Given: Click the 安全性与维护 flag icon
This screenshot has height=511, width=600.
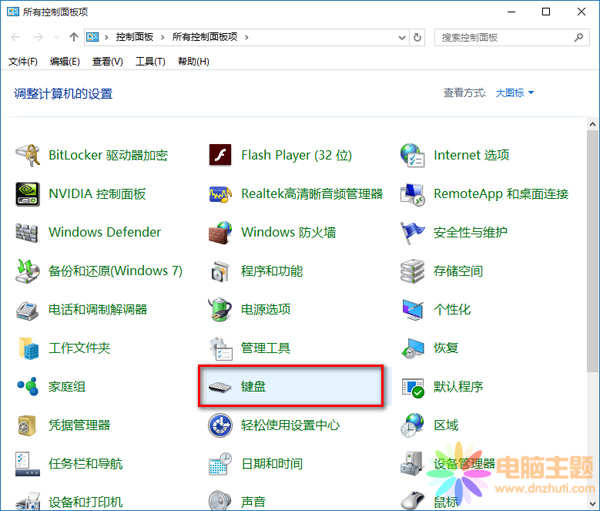Looking at the screenshot, I should point(413,232).
